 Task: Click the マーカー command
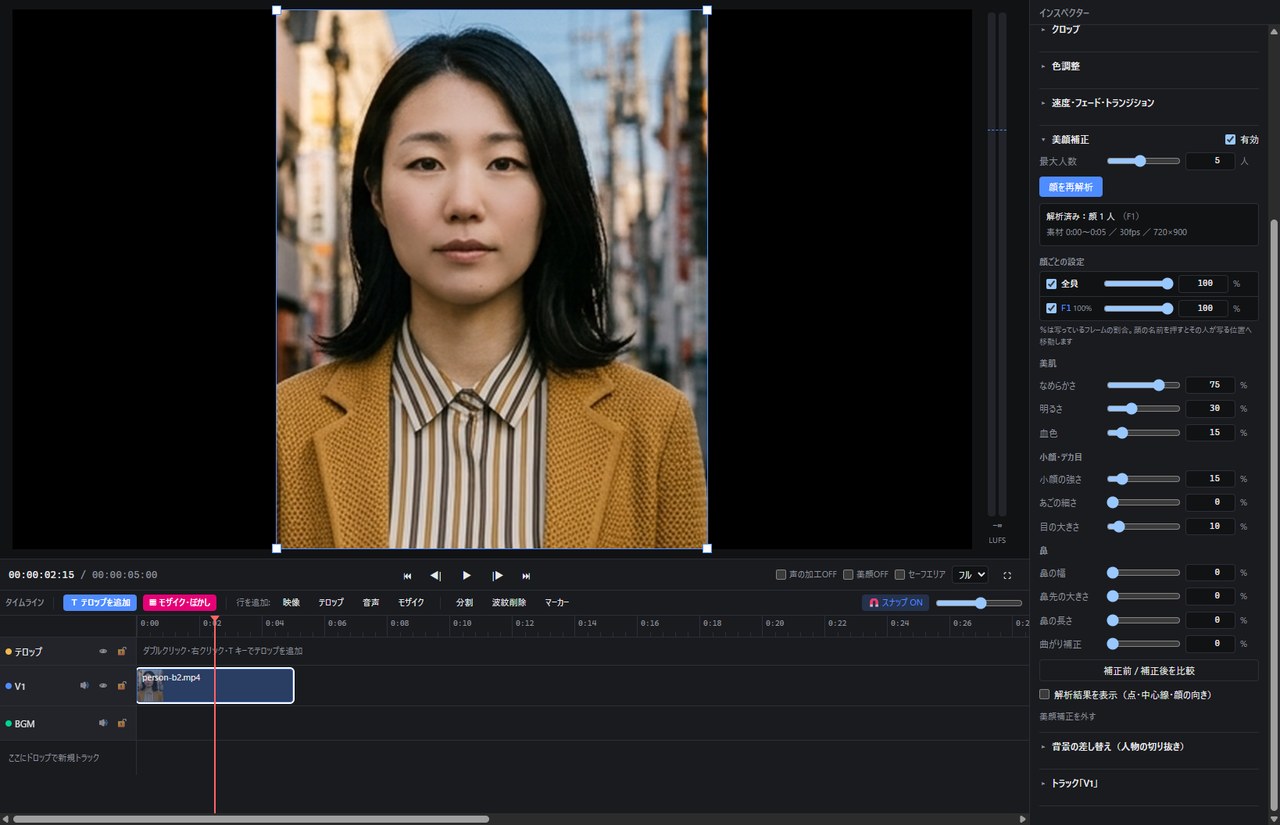(557, 603)
